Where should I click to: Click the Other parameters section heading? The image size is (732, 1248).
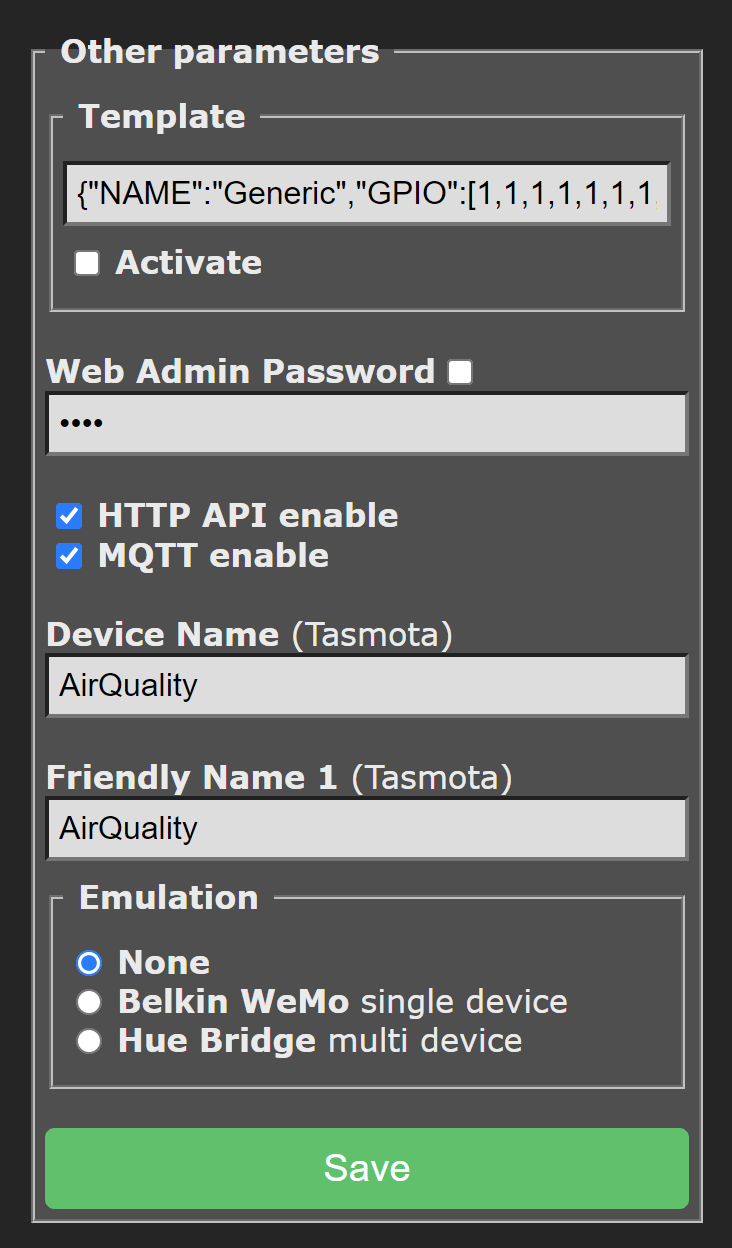(x=219, y=52)
